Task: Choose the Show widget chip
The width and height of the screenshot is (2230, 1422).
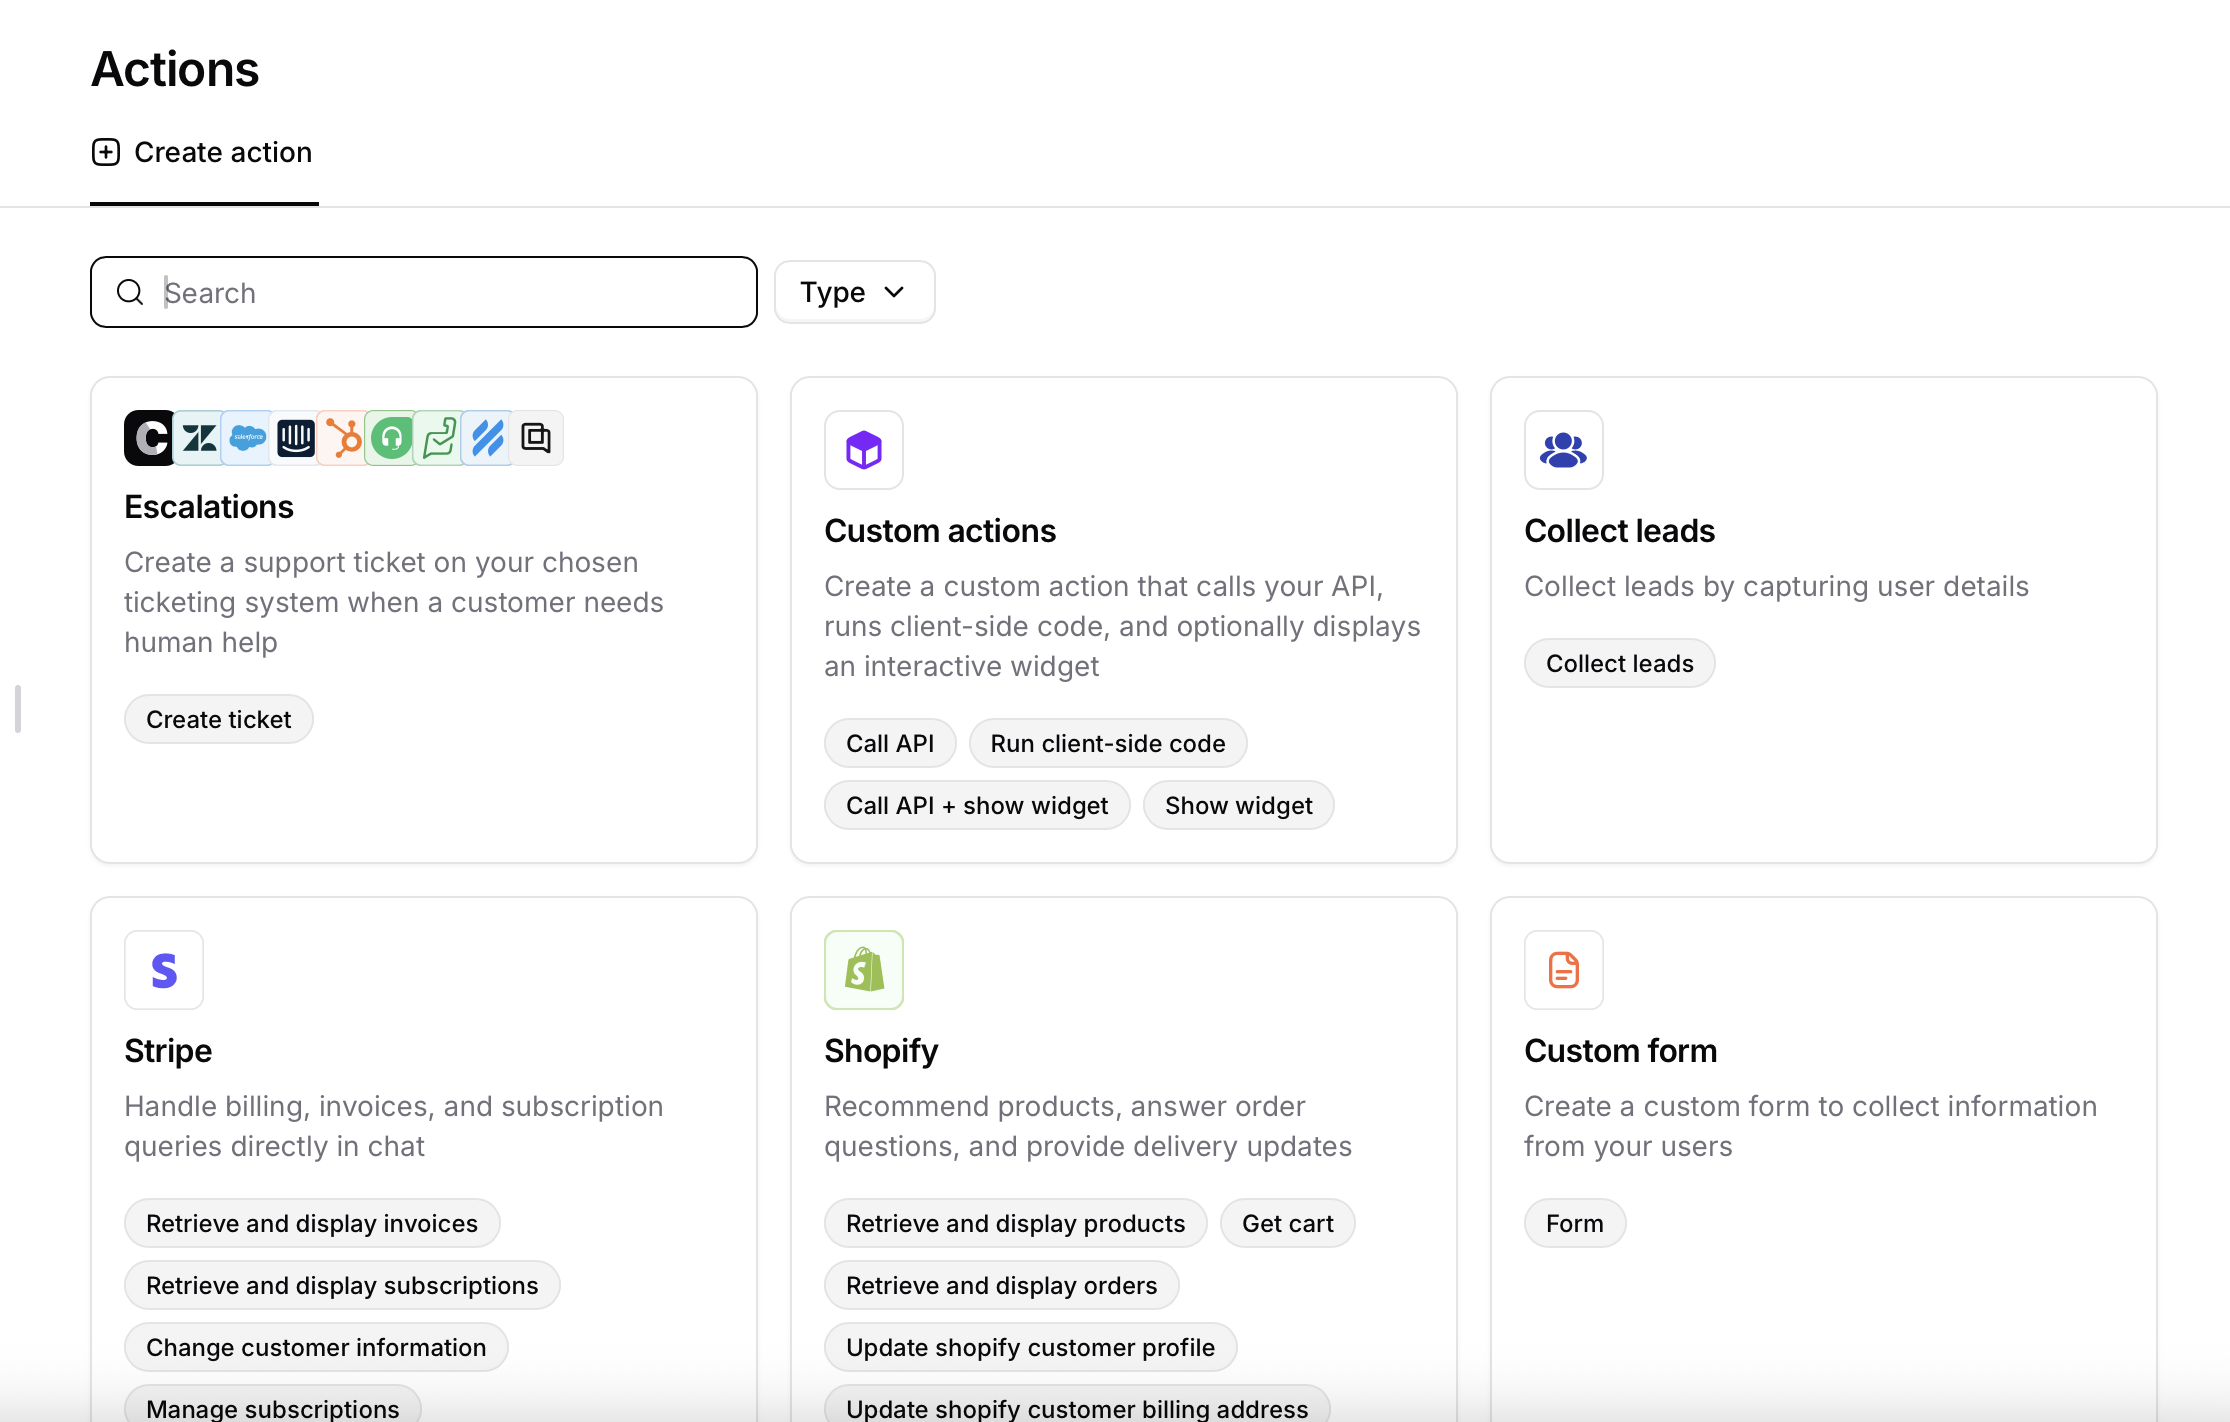Action: coord(1239,805)
